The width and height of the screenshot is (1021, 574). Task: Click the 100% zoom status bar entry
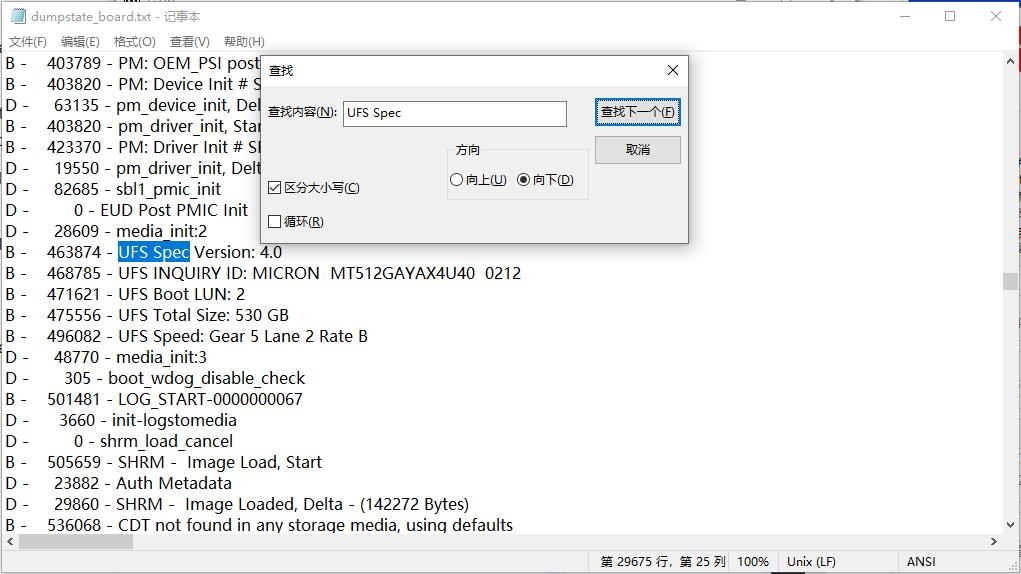click(x=753, y=561)
